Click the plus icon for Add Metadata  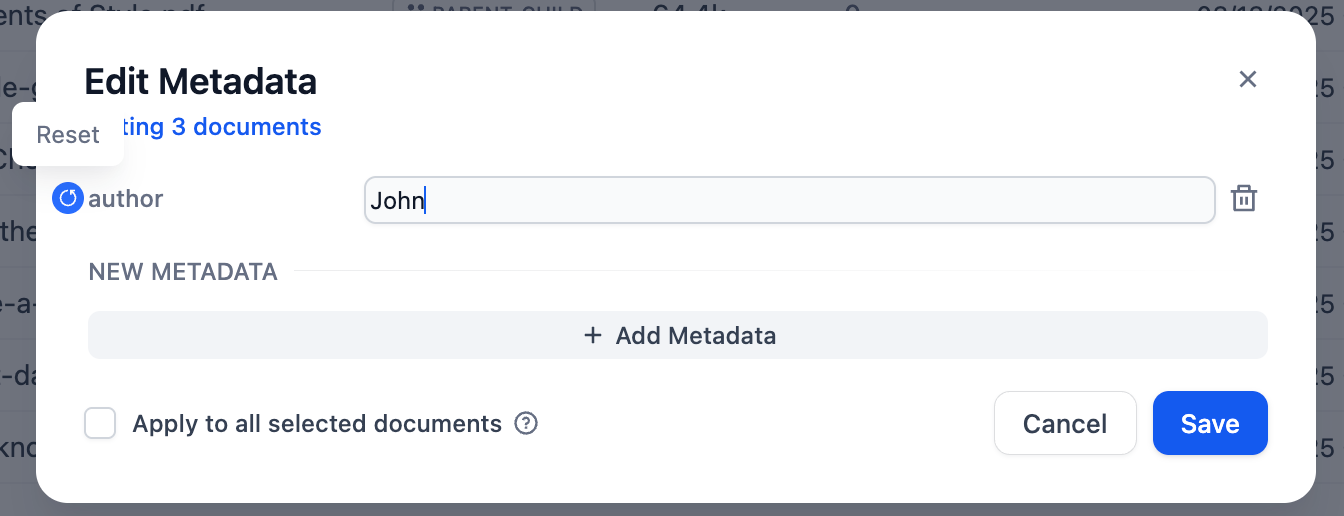pyautogui.click(x=593, y=336)
